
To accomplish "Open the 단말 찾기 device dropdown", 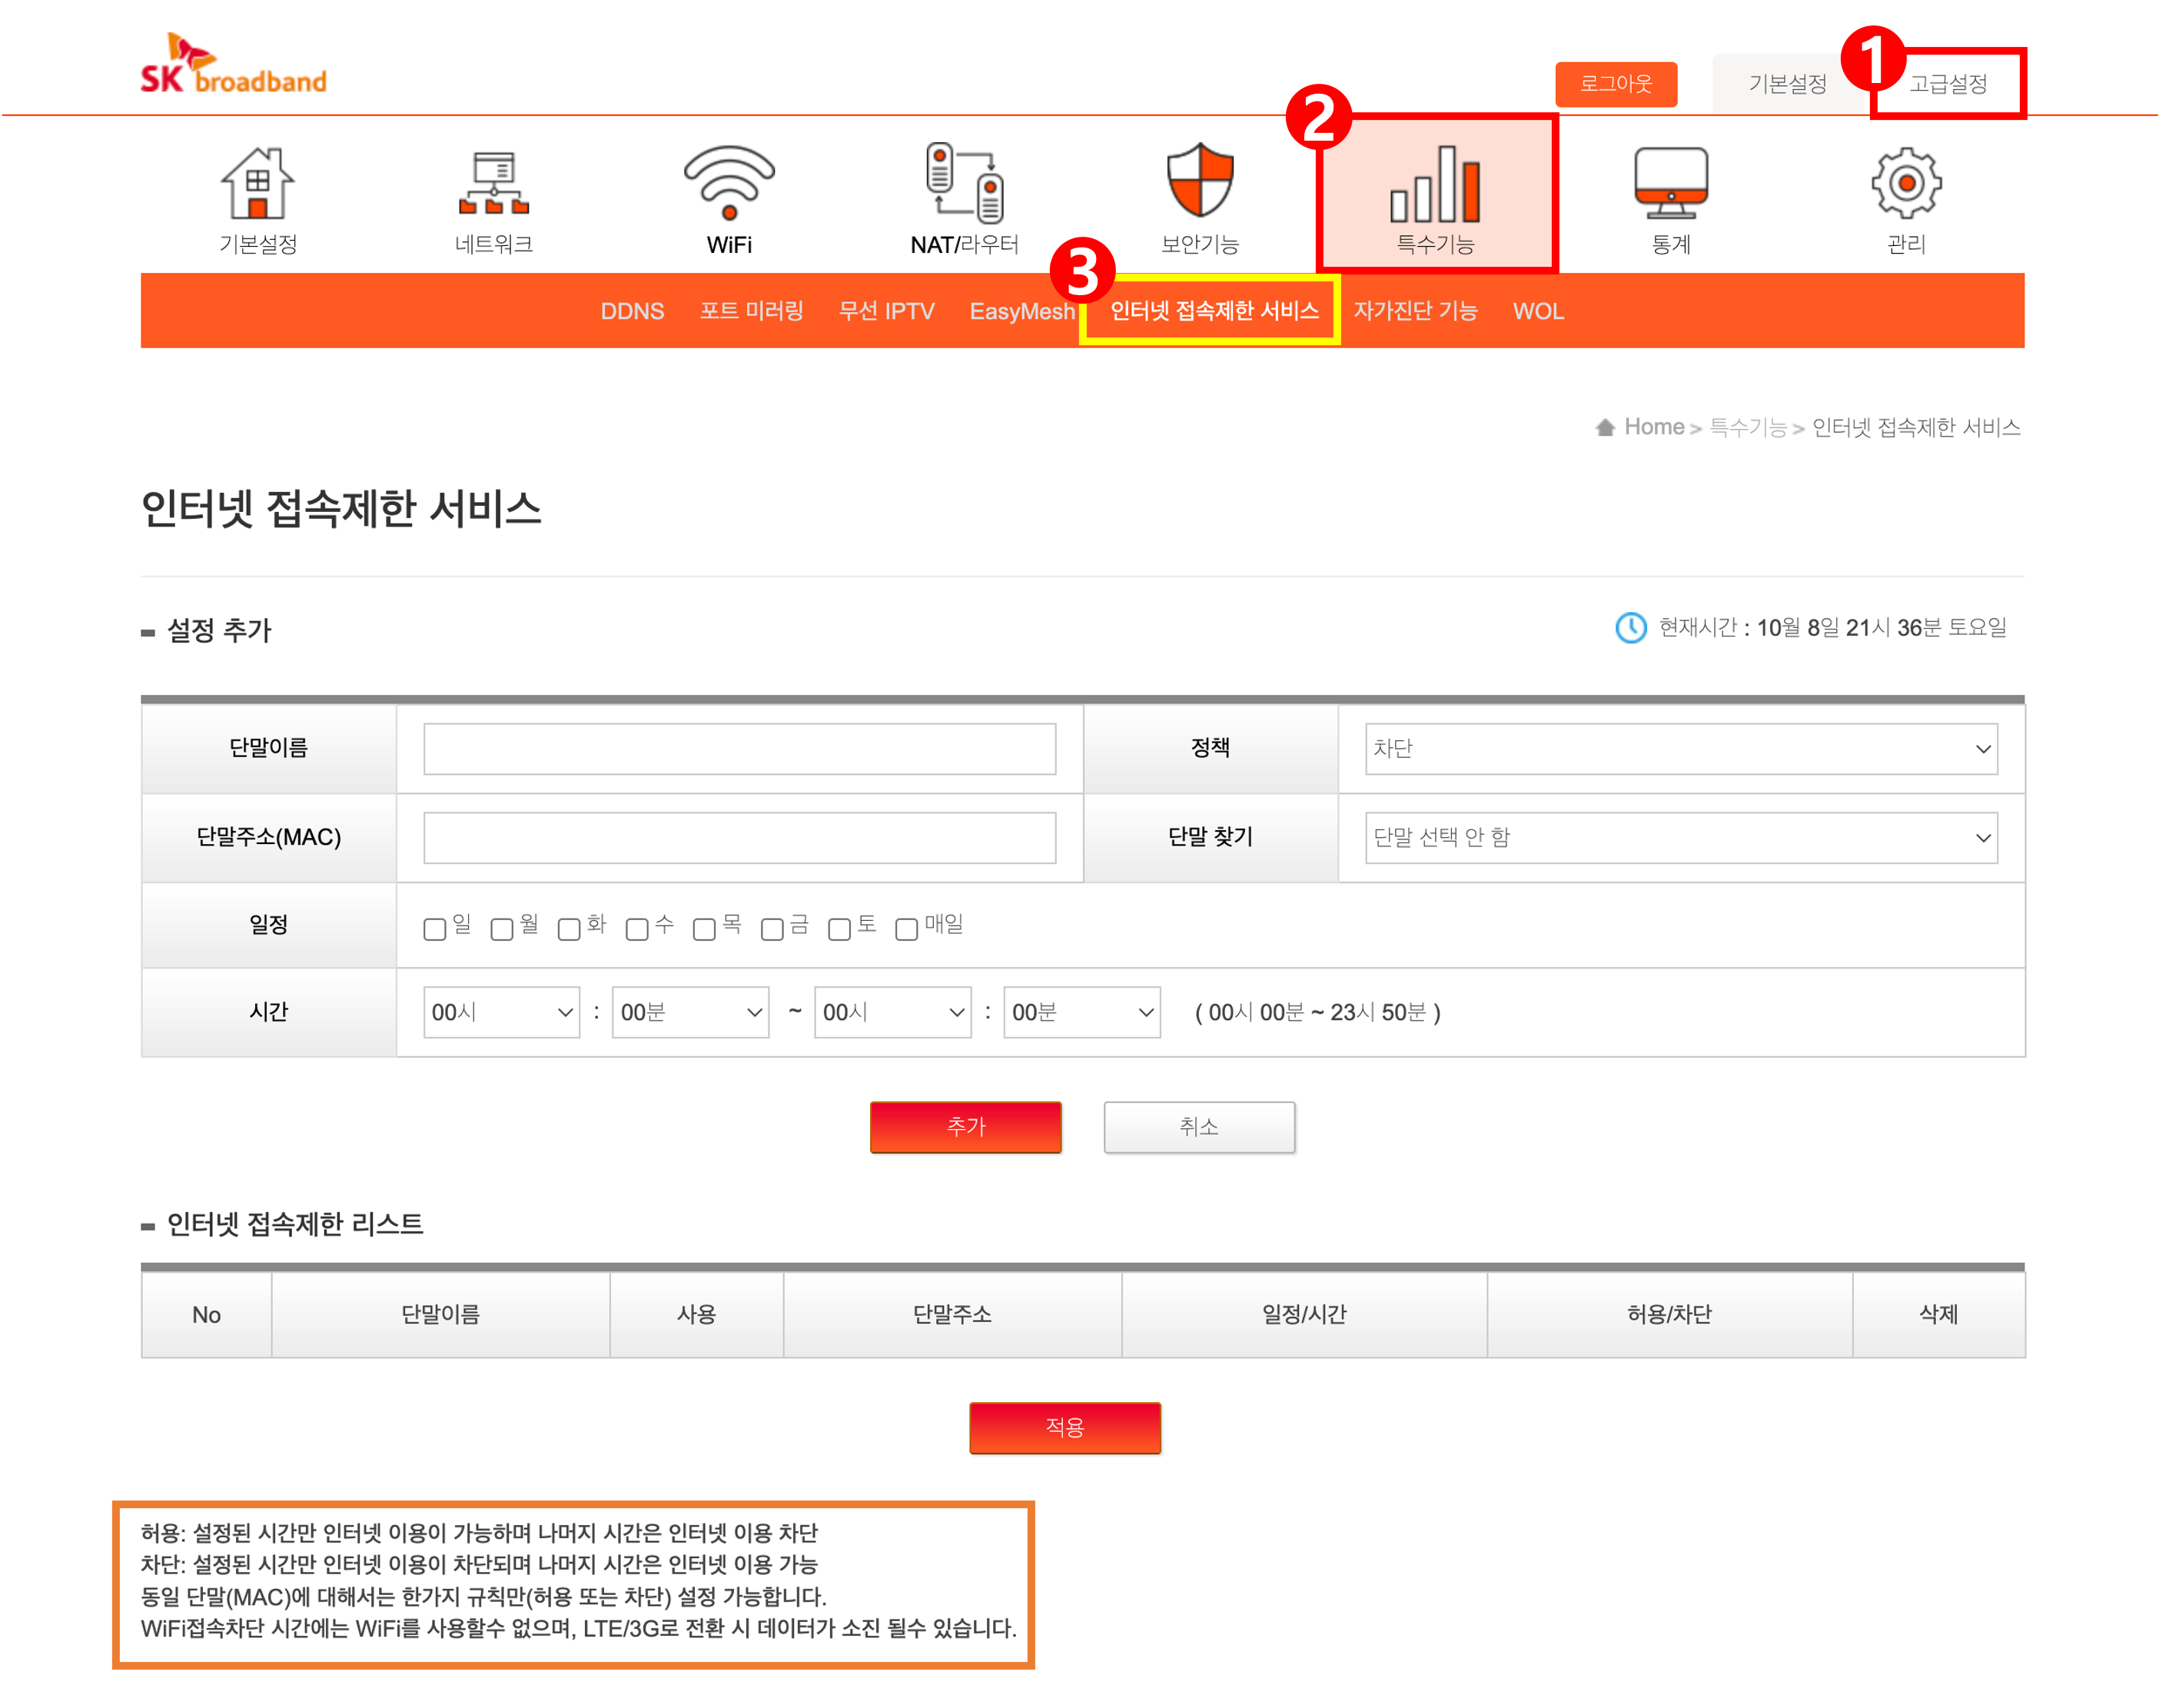I will (x=1681, y=838).
